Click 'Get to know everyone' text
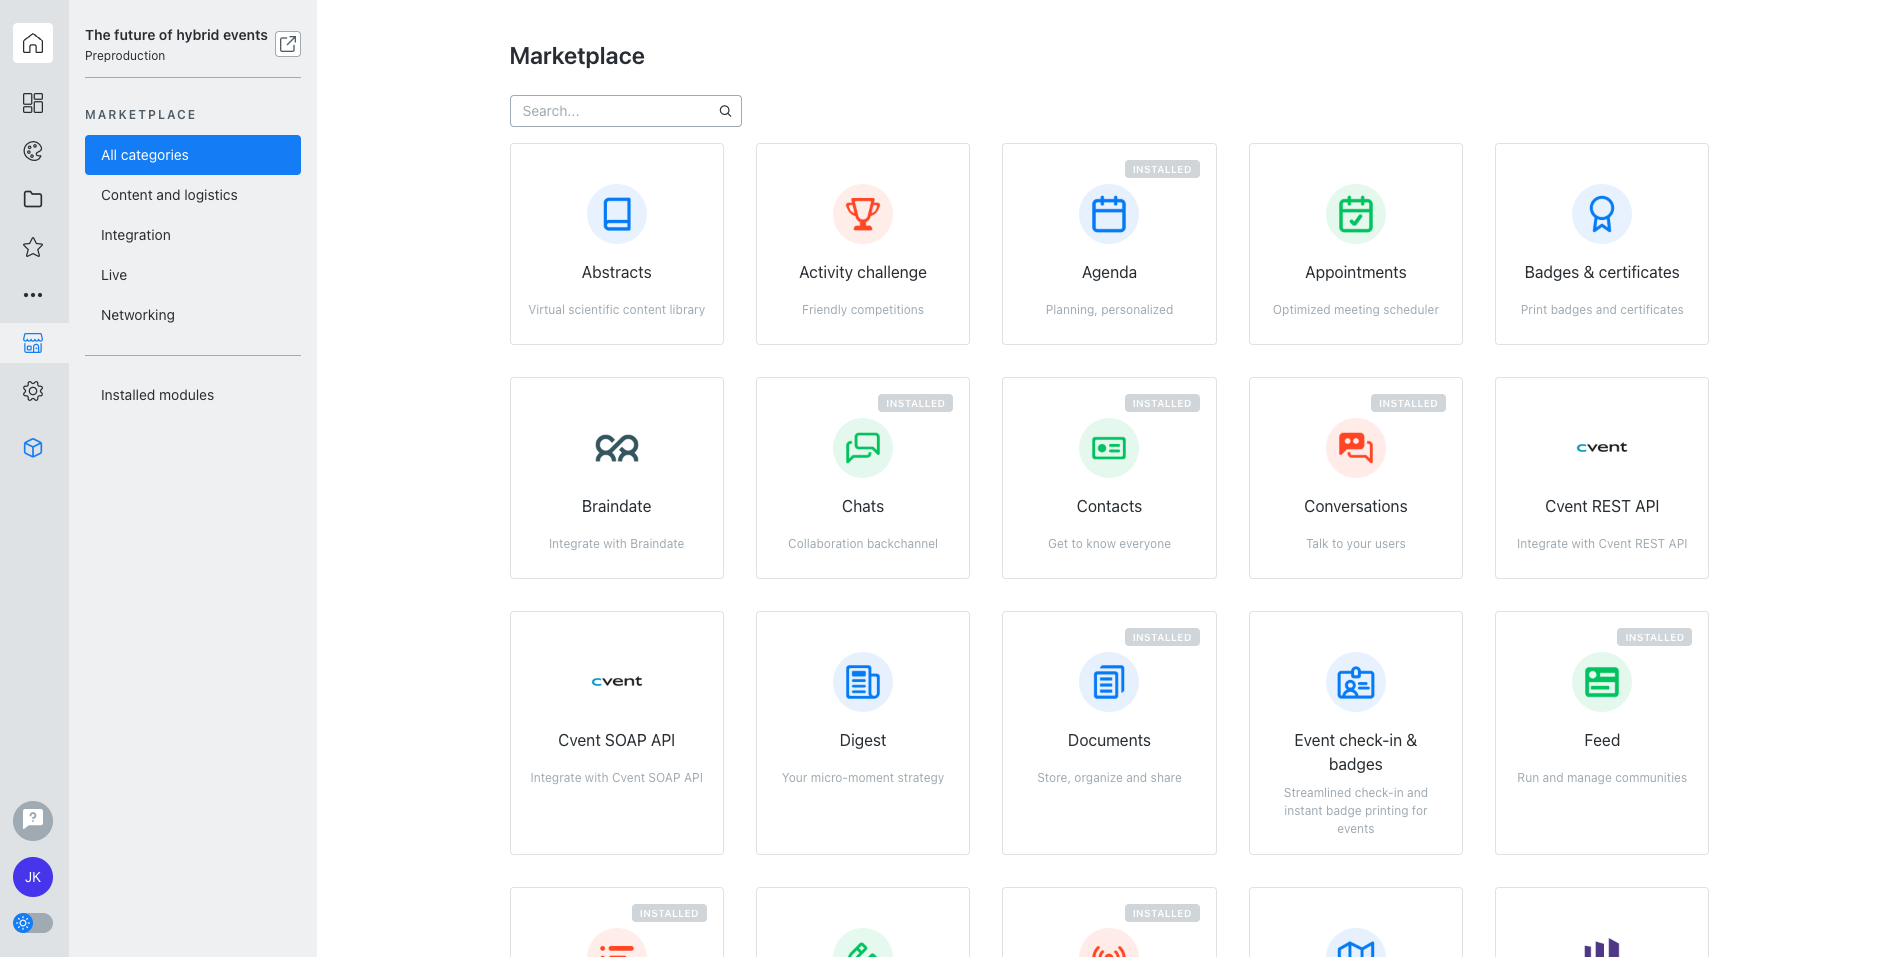The height and width of the screenshot is (957, 1900). tap(1109, 544)
